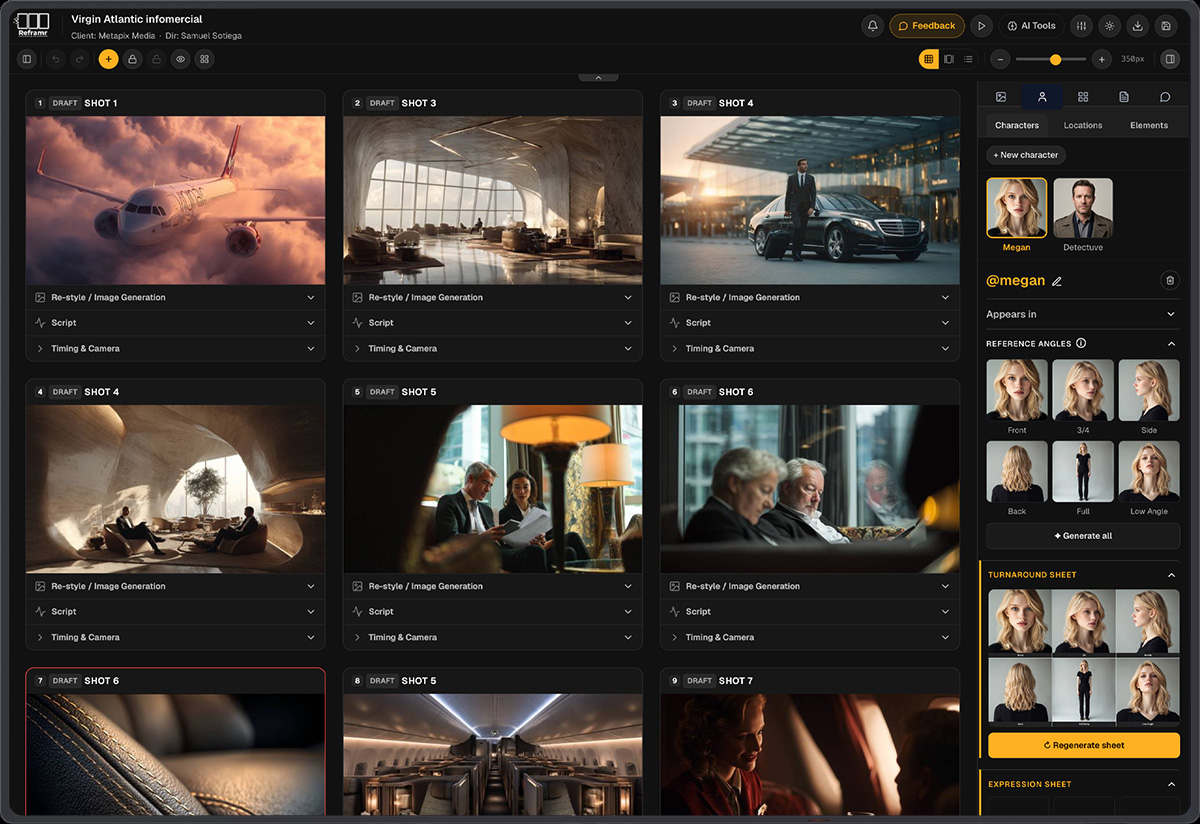The image size is (1200, 824).
Task: Collapse the top toolbar with the chevron handle
Action: coord(598,77)
